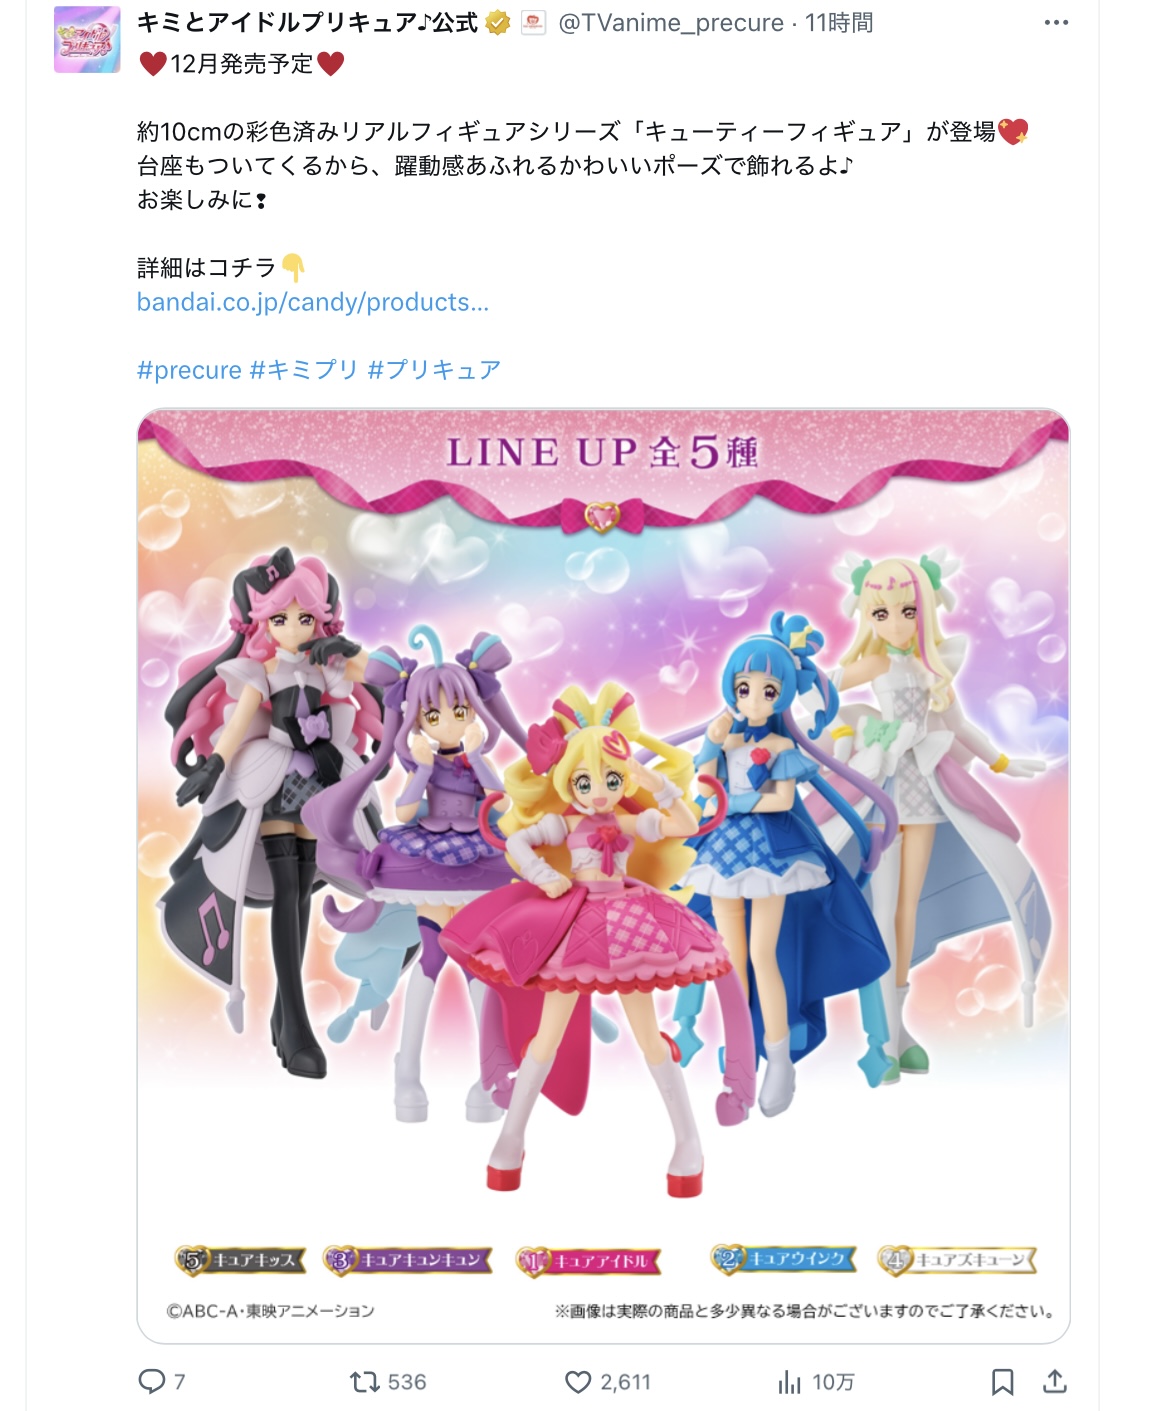
Task: Click the キュアウインク label in image
Action: (x=784, y=1259)
